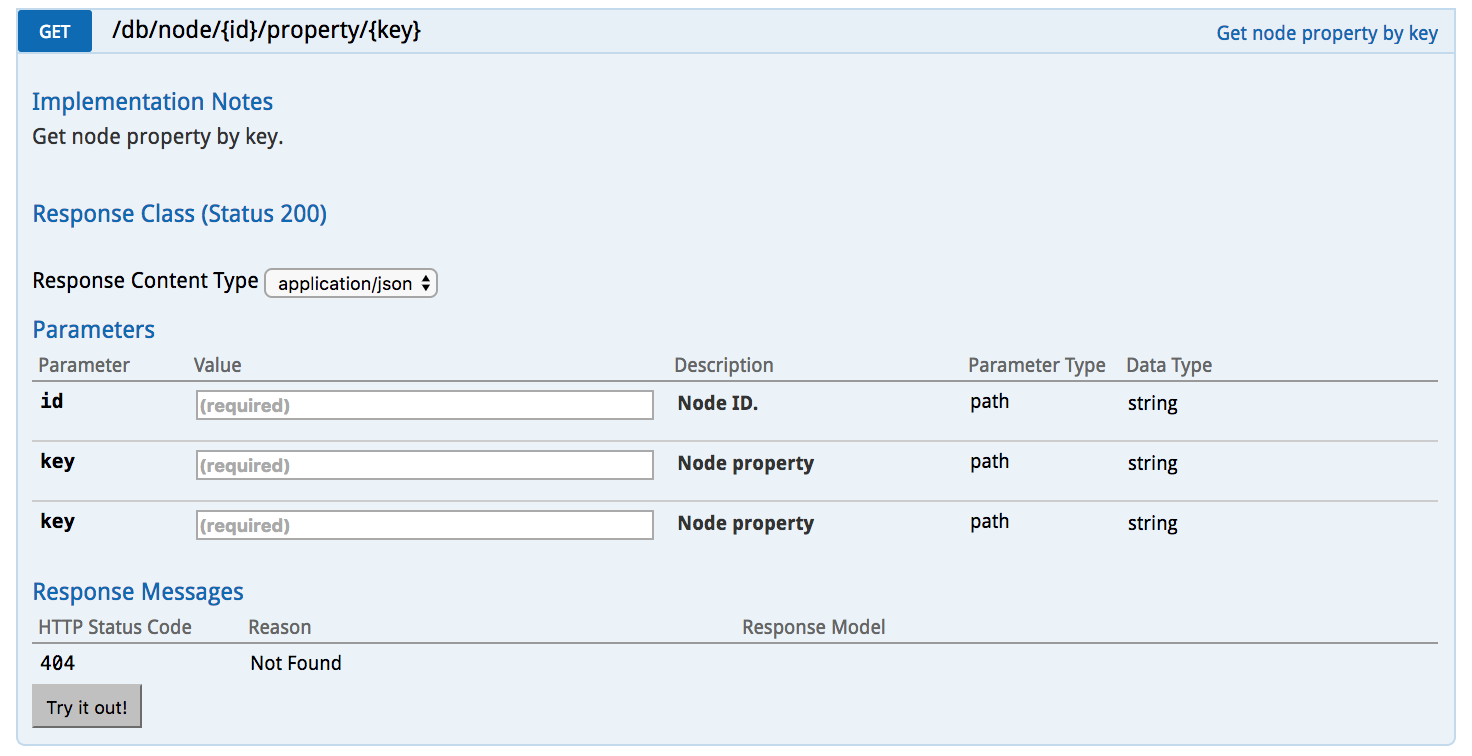Click the Data Type column header
Viewport: 1472px width, 756px height.
tap(1168, 365)
